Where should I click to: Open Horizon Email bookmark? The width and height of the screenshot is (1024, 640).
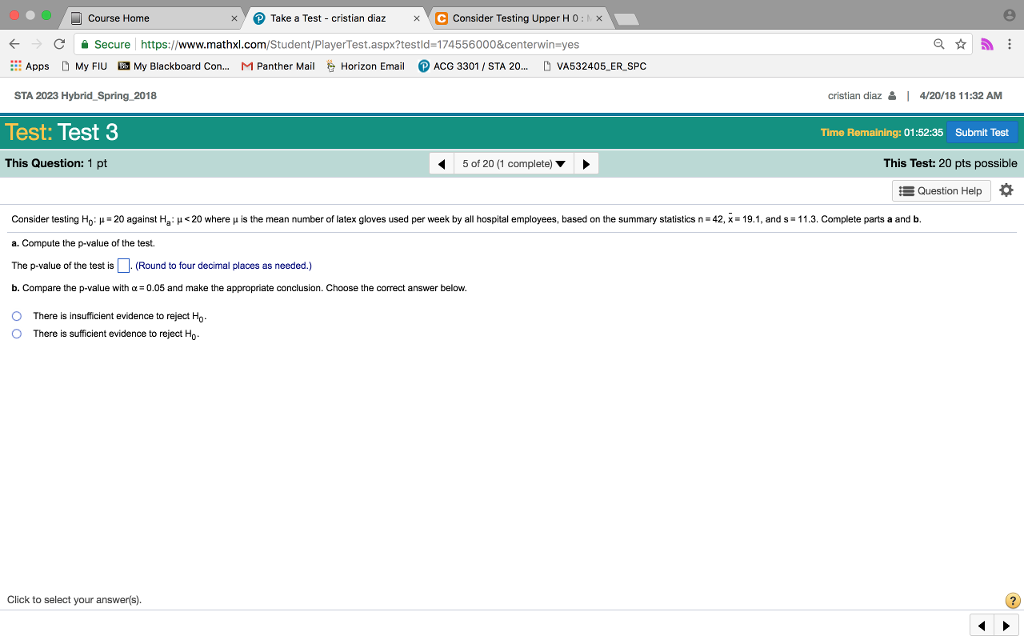point(365,66)
